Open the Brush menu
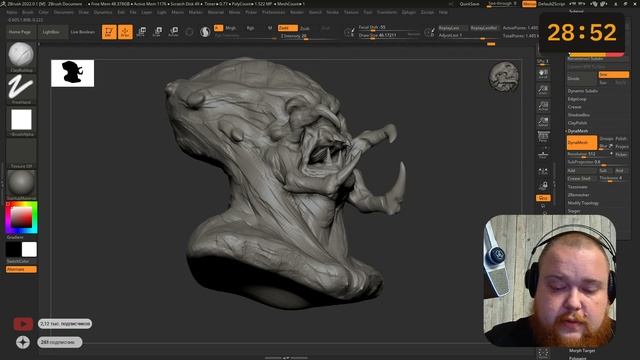The image size is (640, 360). 28,12
